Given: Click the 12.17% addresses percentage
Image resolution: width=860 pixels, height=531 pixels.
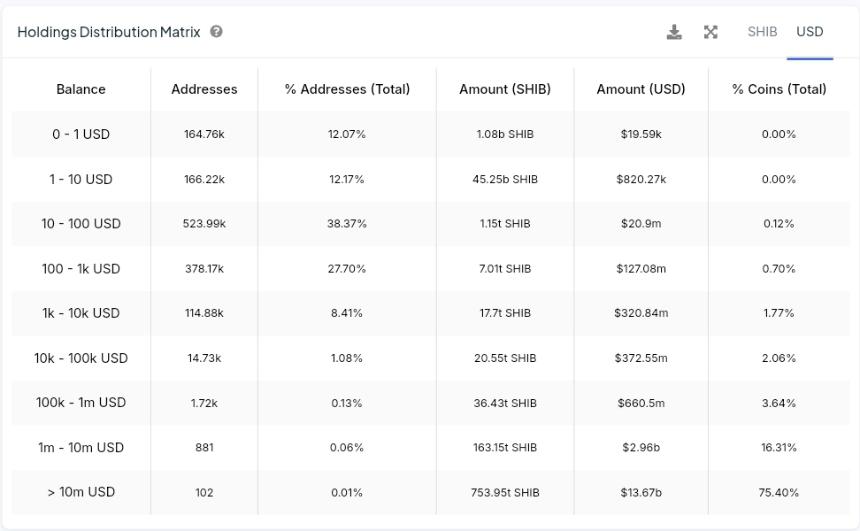Looking at the screenshot, I should [347, 179].
